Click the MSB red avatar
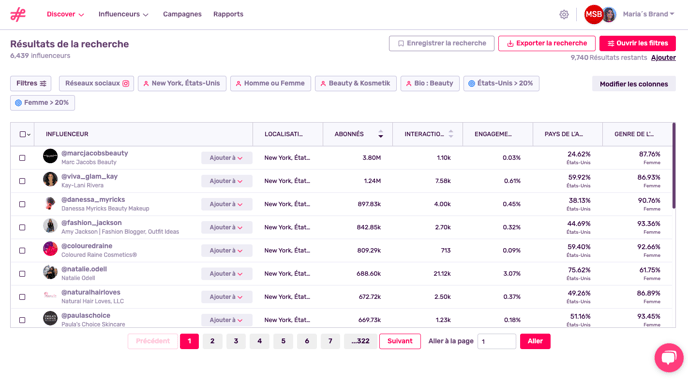Image resolution: width=688 pixels, height=380 pixels. coord(593,14)
